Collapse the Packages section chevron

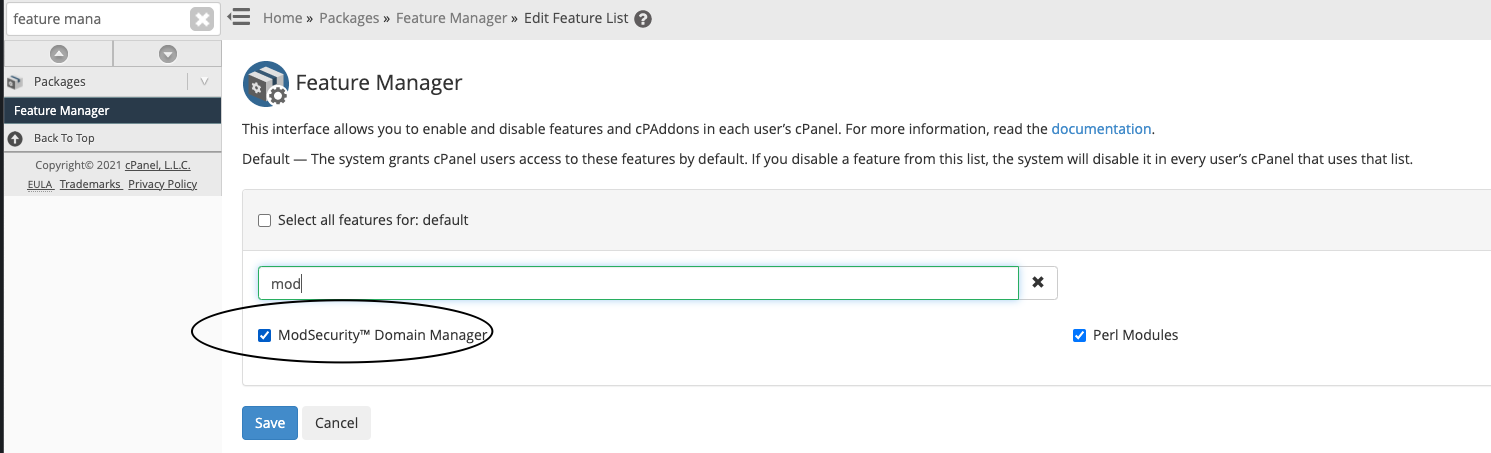click(x=204, y=82)
